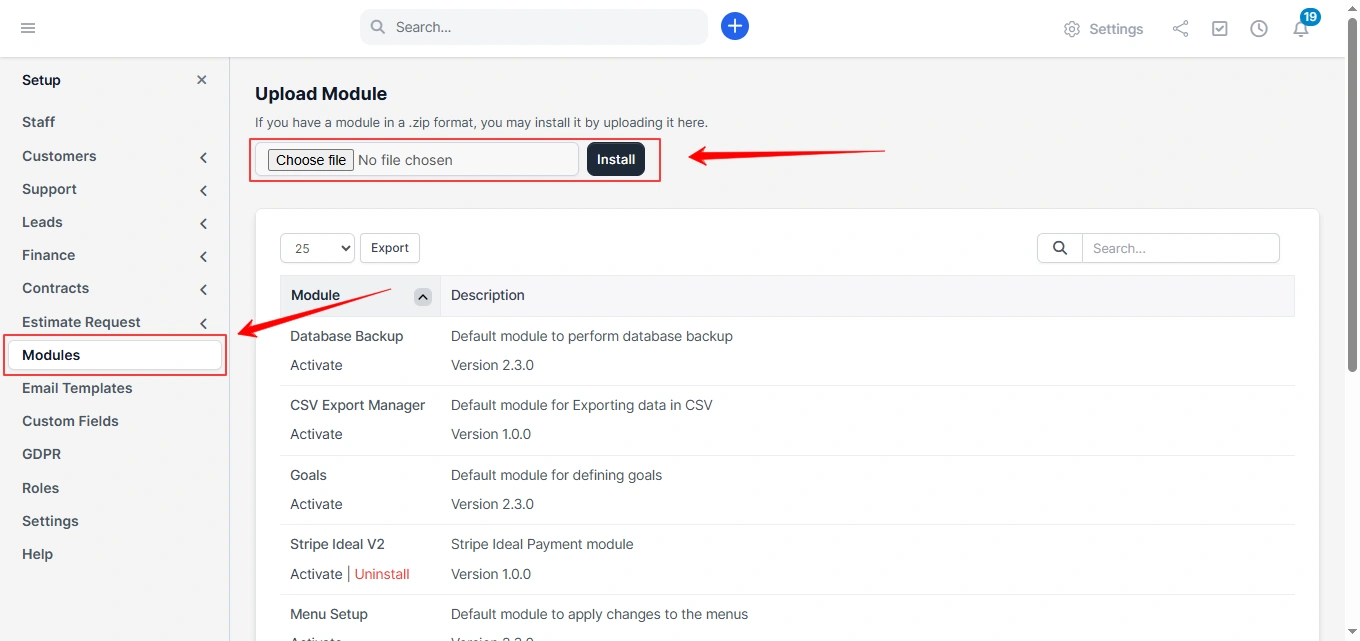This screenshot has width=1360, height=641.
Task: Open the hamburger navigation menu
Action: [x=27, y=28]
